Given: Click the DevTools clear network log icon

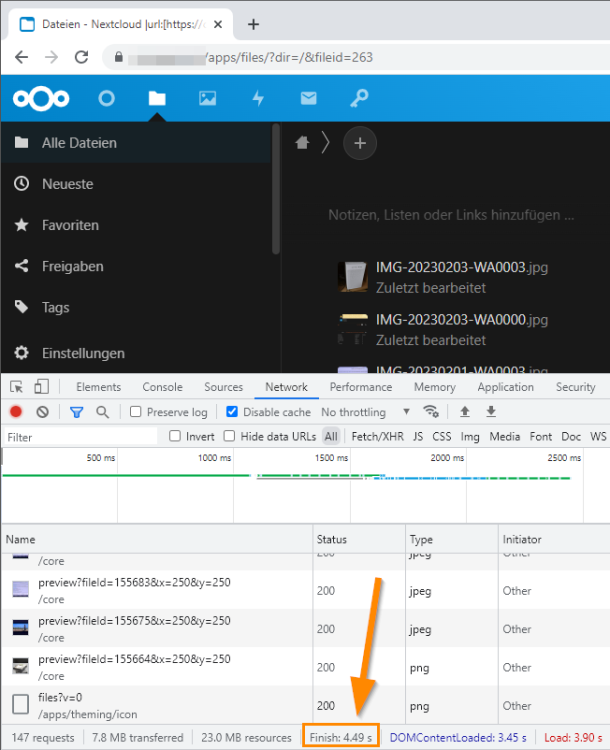Looking at the screenshot, I should [x=43, y=412].
